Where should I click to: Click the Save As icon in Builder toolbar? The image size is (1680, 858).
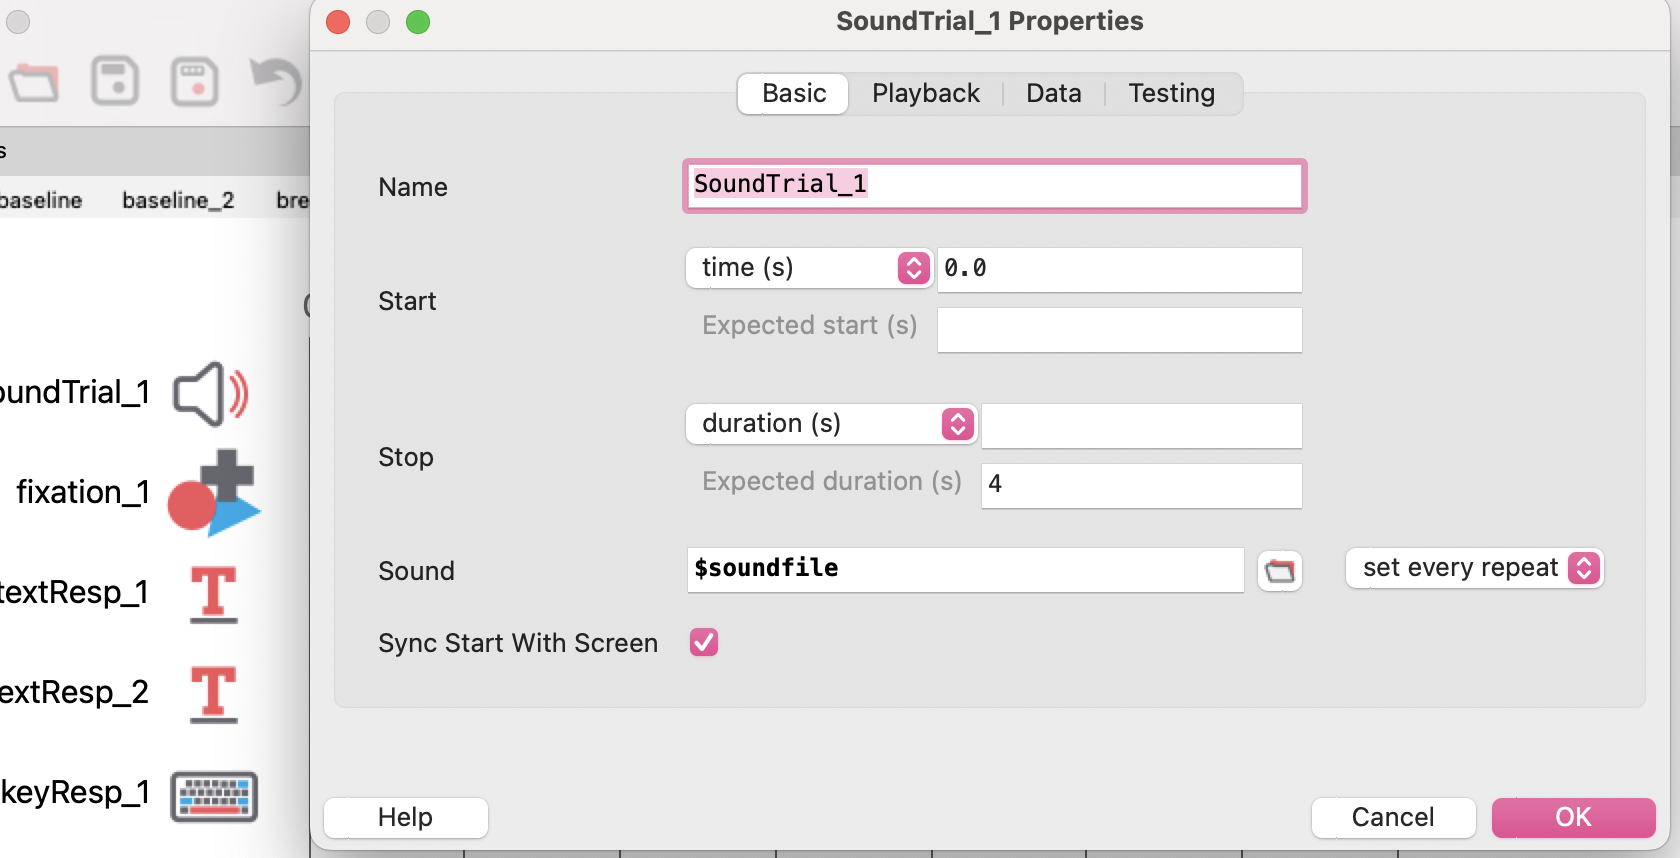click(194, 81)
